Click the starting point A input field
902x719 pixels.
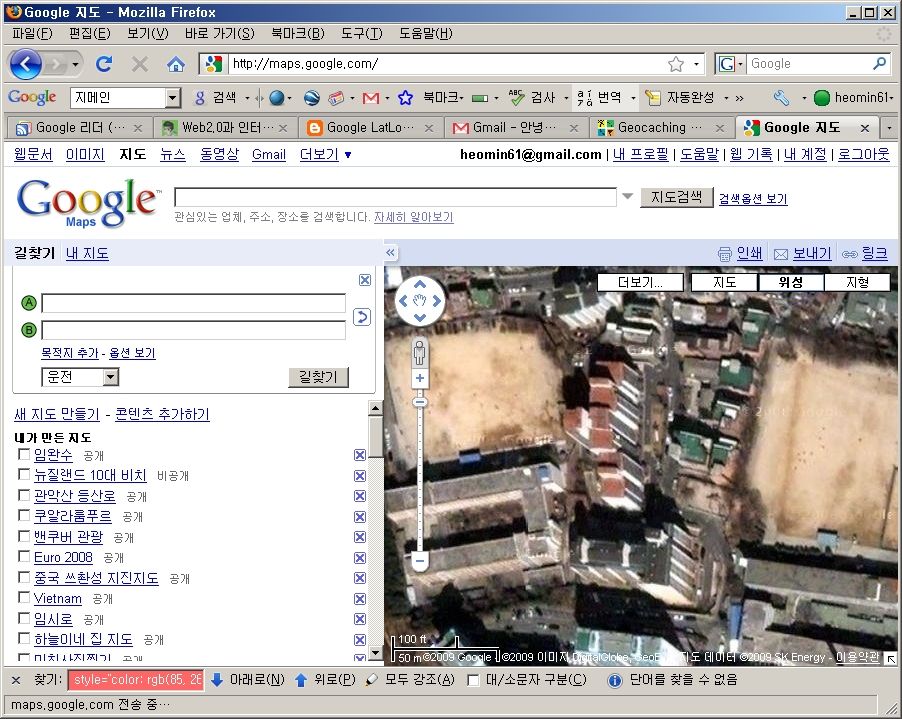(x=193, y=303)
